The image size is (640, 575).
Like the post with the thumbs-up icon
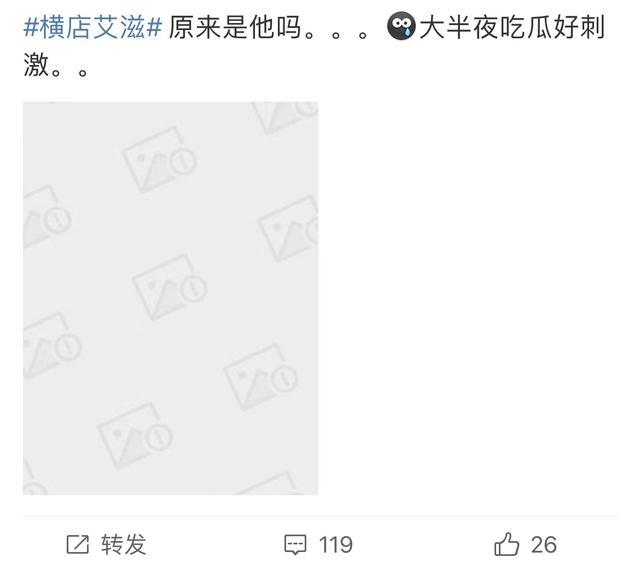507,544
